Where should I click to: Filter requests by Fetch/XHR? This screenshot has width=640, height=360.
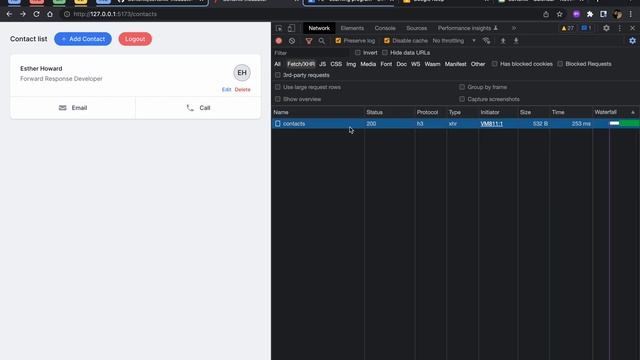(301, 64)
